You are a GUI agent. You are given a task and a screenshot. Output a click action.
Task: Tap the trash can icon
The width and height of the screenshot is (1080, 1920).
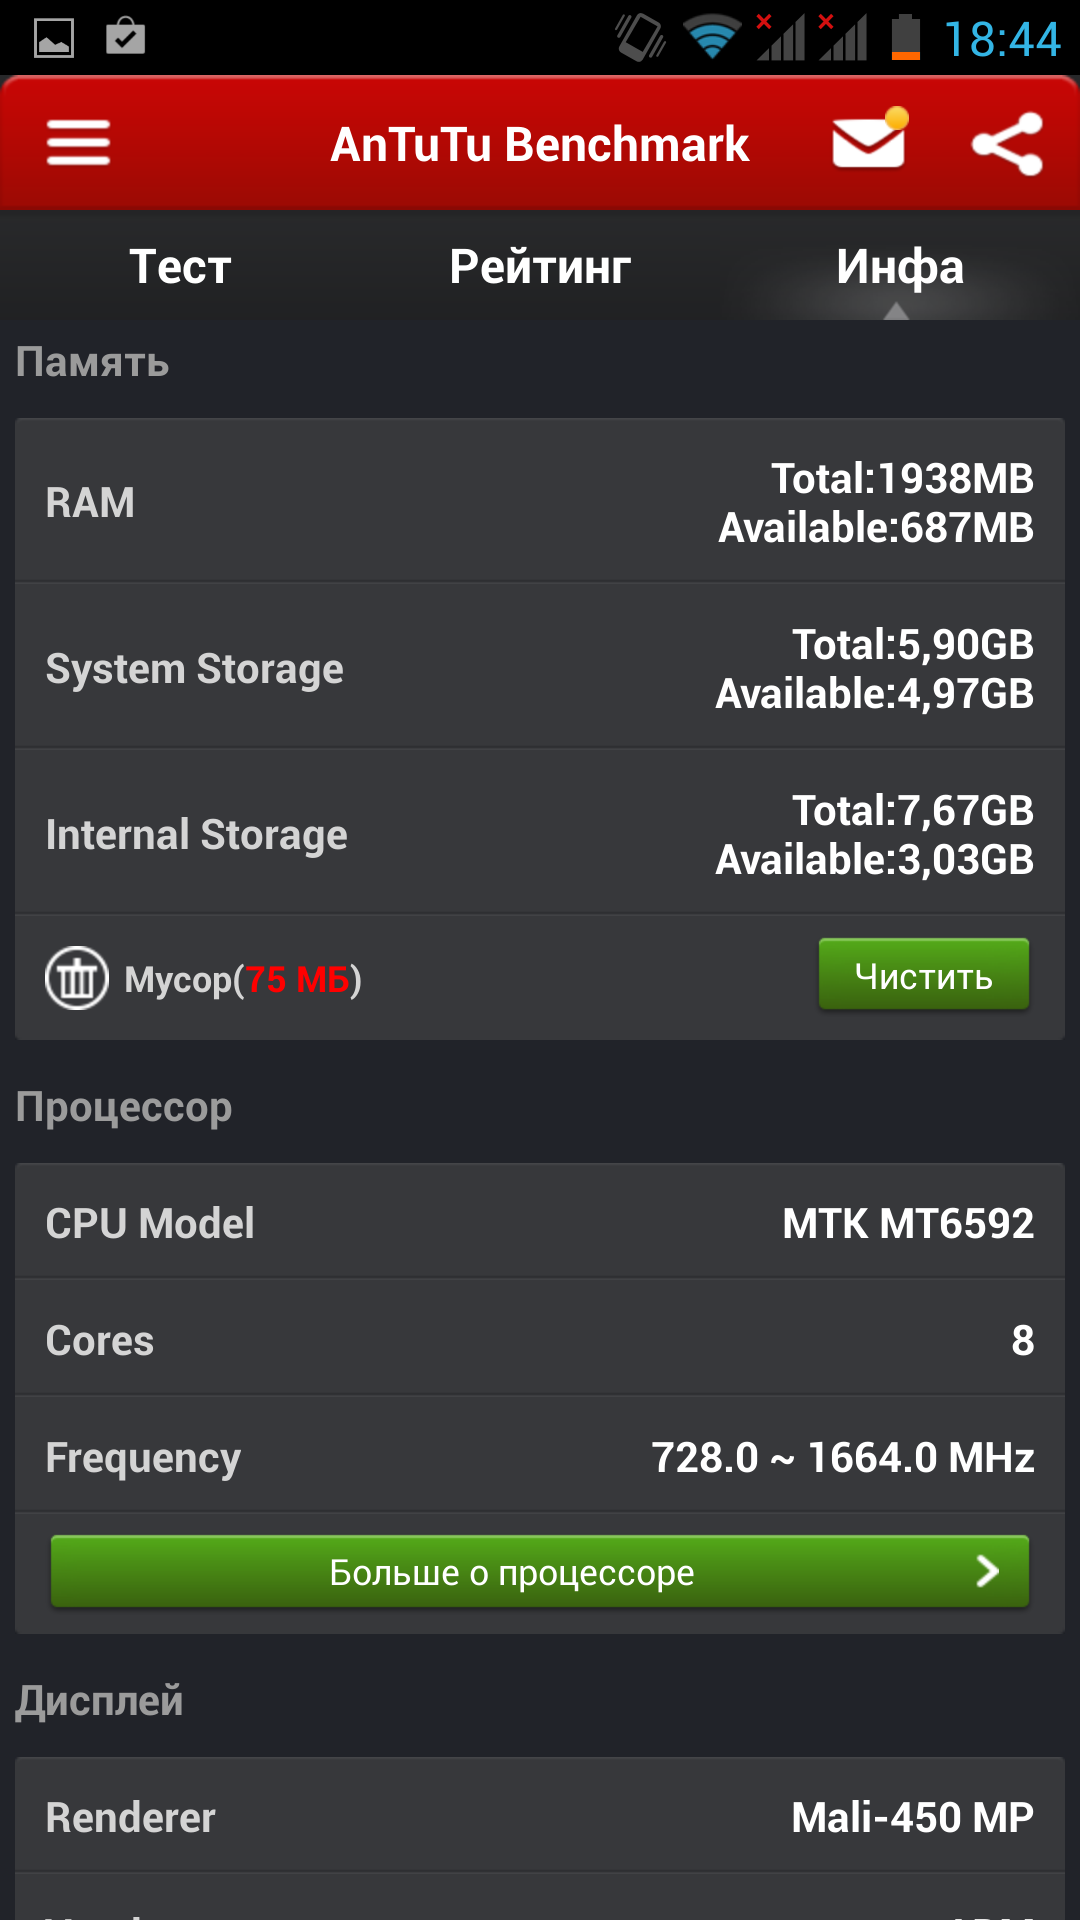click(76, 978)
